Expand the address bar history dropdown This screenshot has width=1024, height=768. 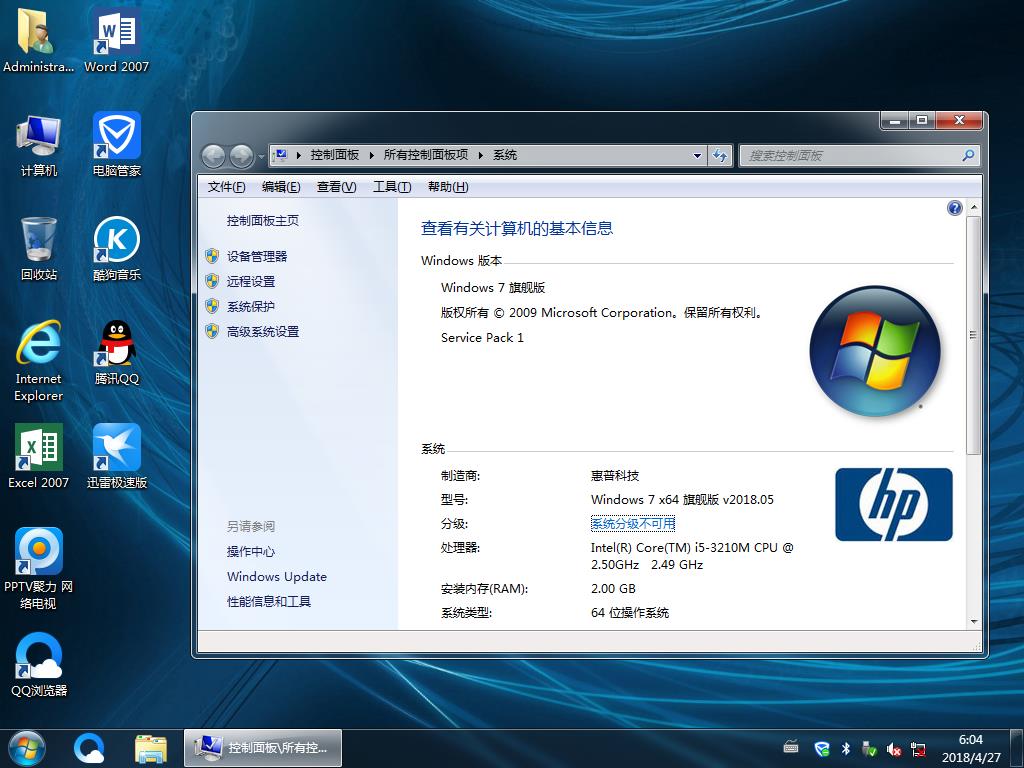click(697, 156)
